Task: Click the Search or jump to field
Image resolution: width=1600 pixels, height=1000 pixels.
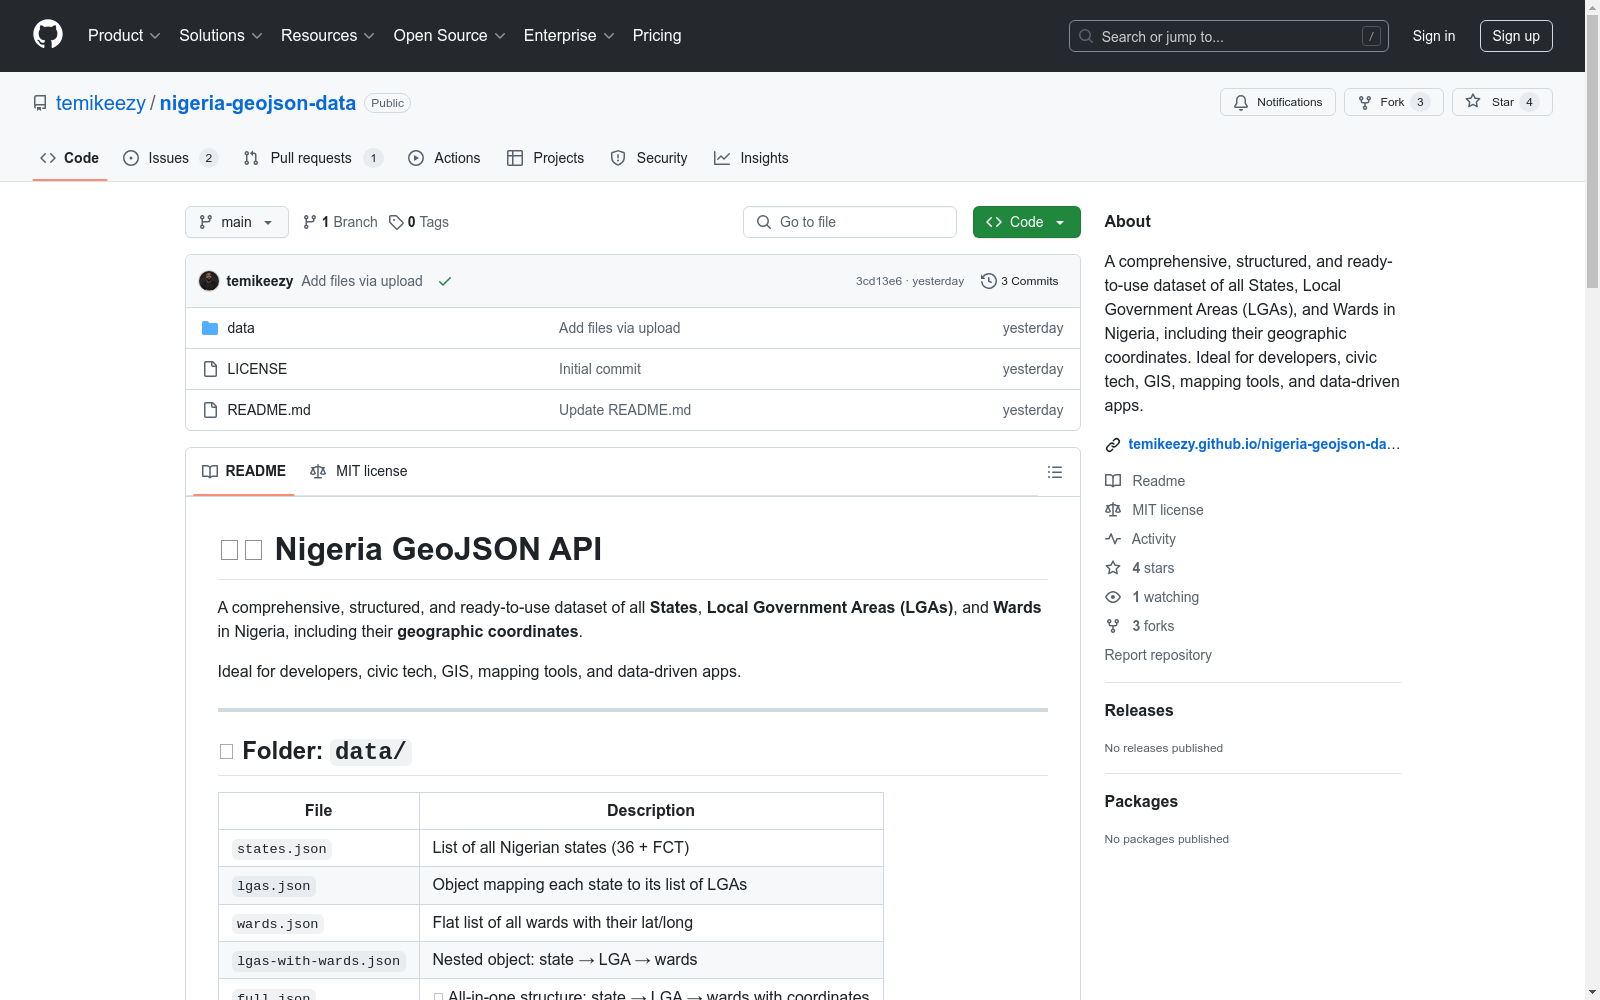Action: (x=1229, y=36)
